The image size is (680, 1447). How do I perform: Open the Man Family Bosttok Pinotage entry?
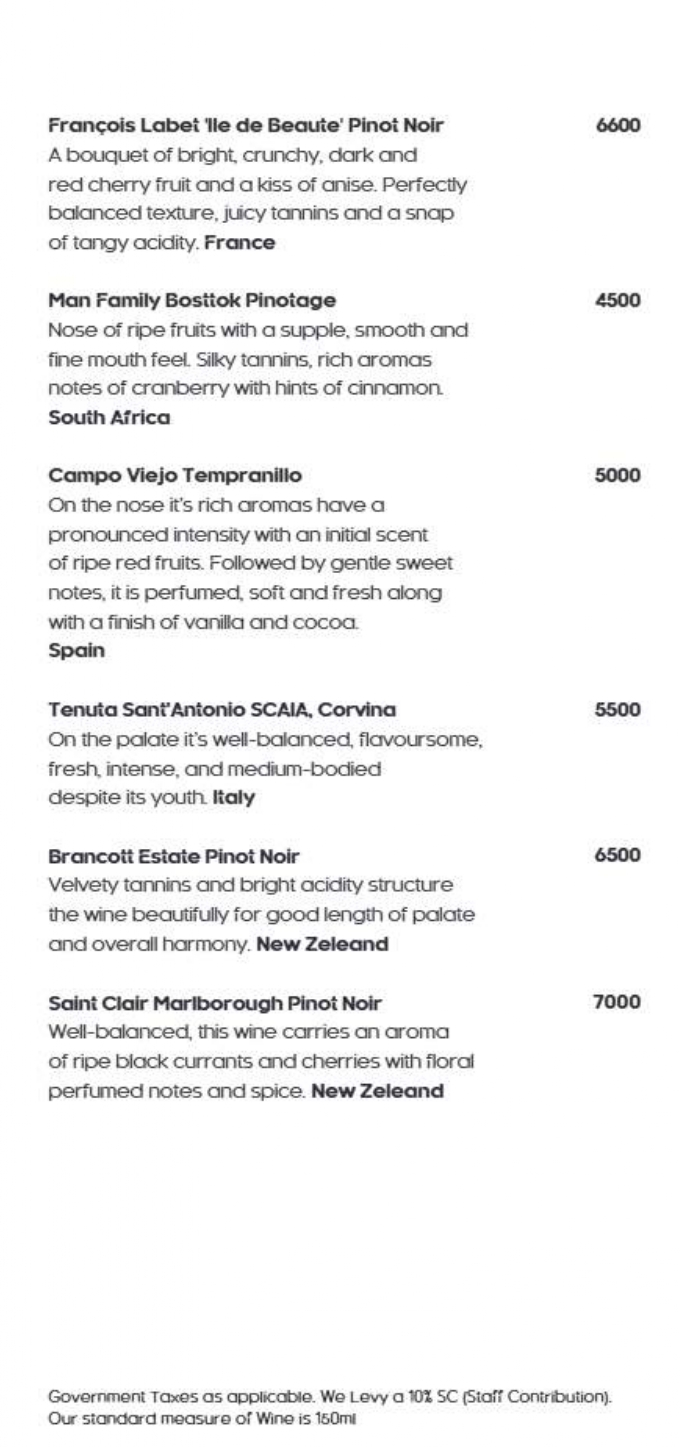pyautogui.click(x=192, y=301)
